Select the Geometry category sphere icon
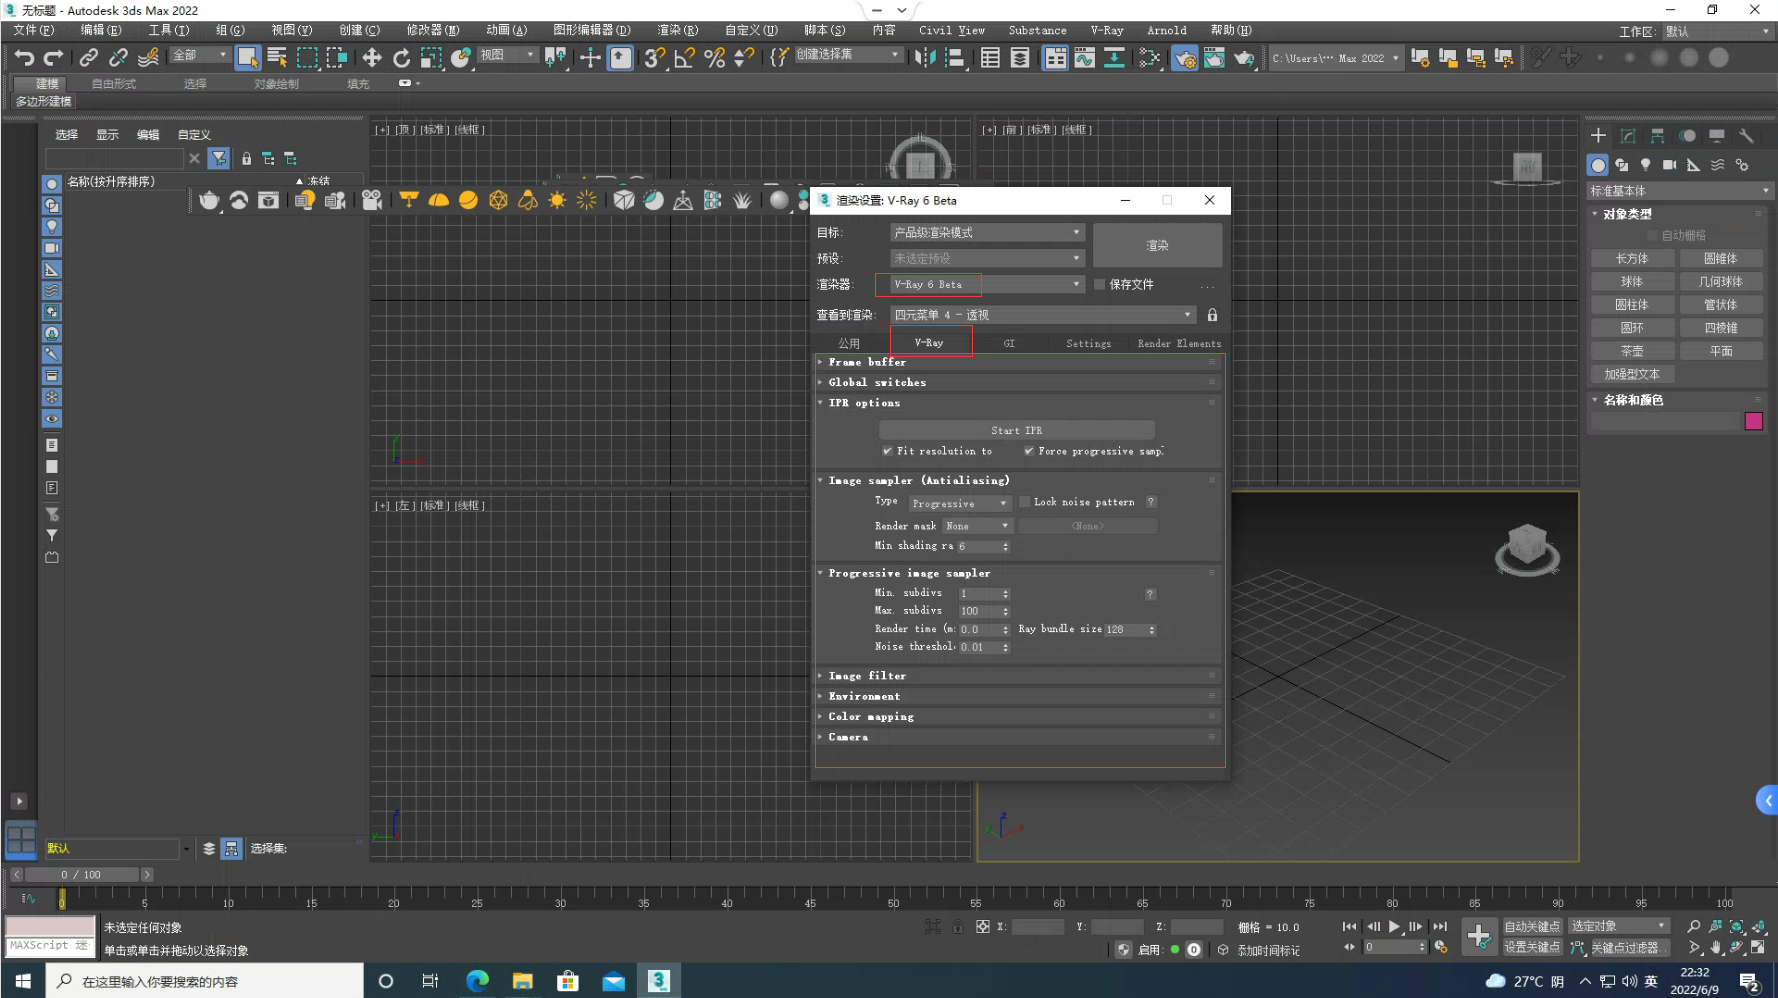This screenshot has height=998, width=1778. [x=1598, y=165]
